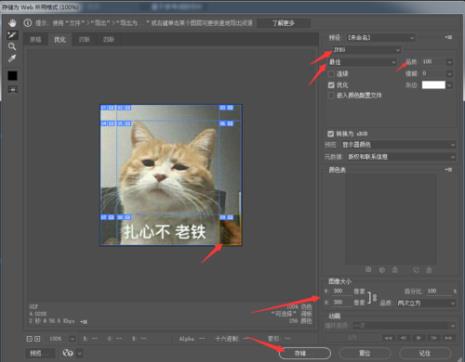Click the info icon beside the hint
This screenshot has height=362, width=465.
(28, 23)
